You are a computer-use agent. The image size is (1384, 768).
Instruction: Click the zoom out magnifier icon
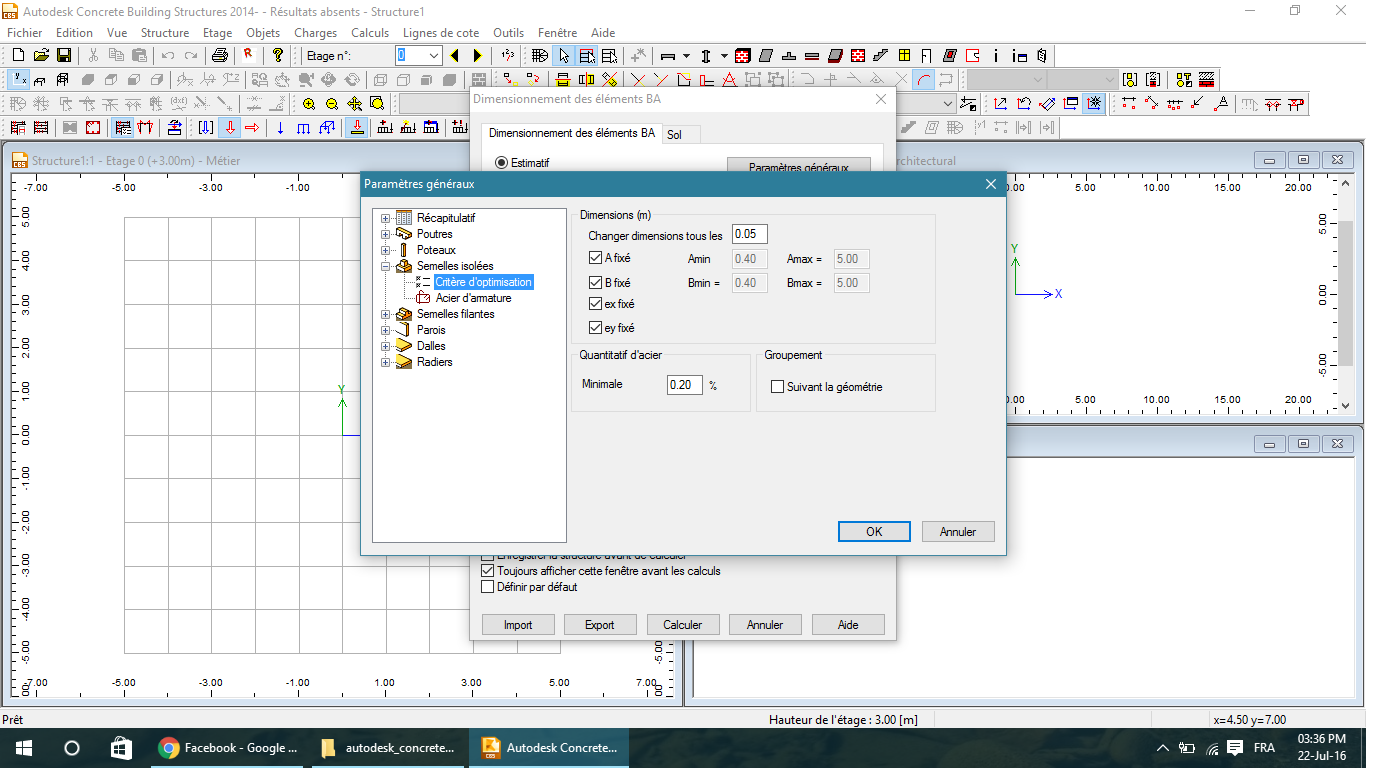click(x=331, y=103)
